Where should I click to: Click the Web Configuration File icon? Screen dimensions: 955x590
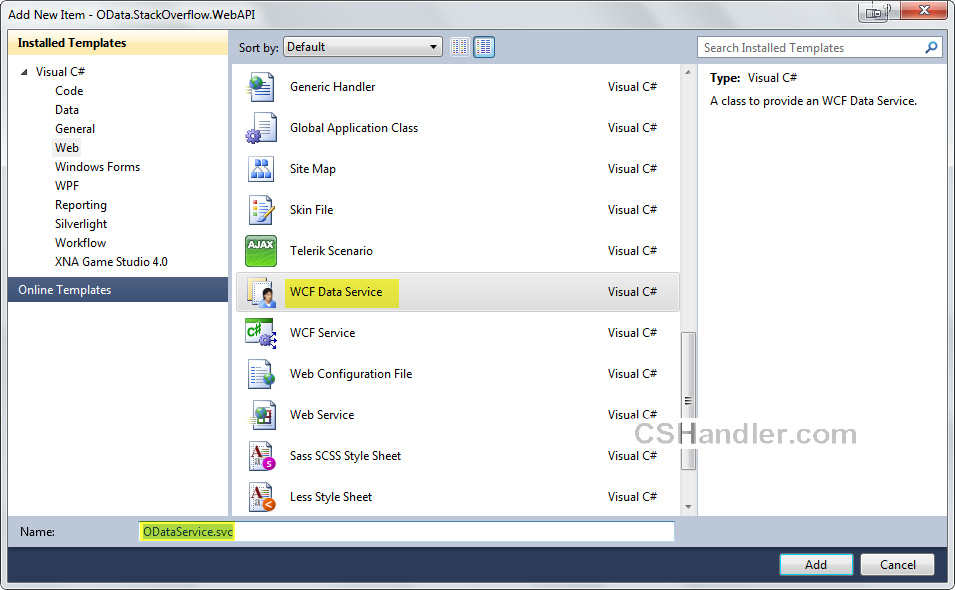click(261, 374)
